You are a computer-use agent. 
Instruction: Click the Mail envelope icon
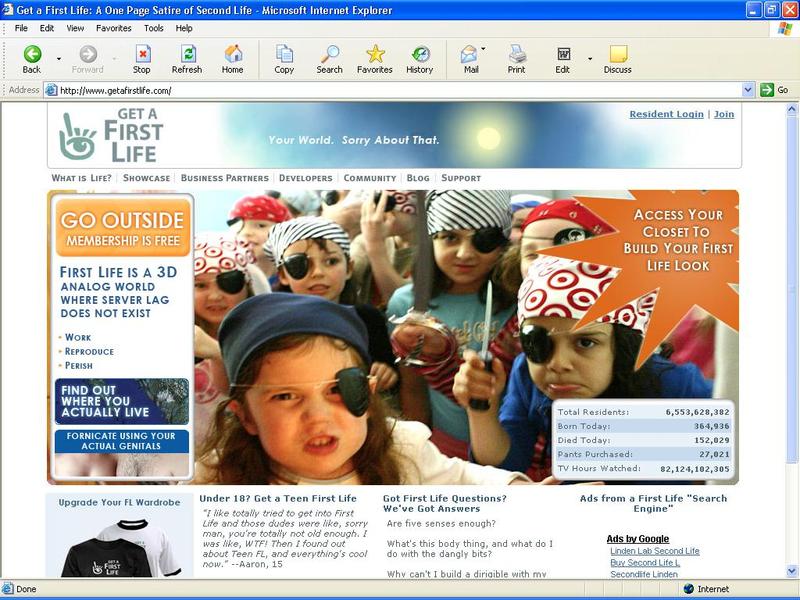[468, 54]
